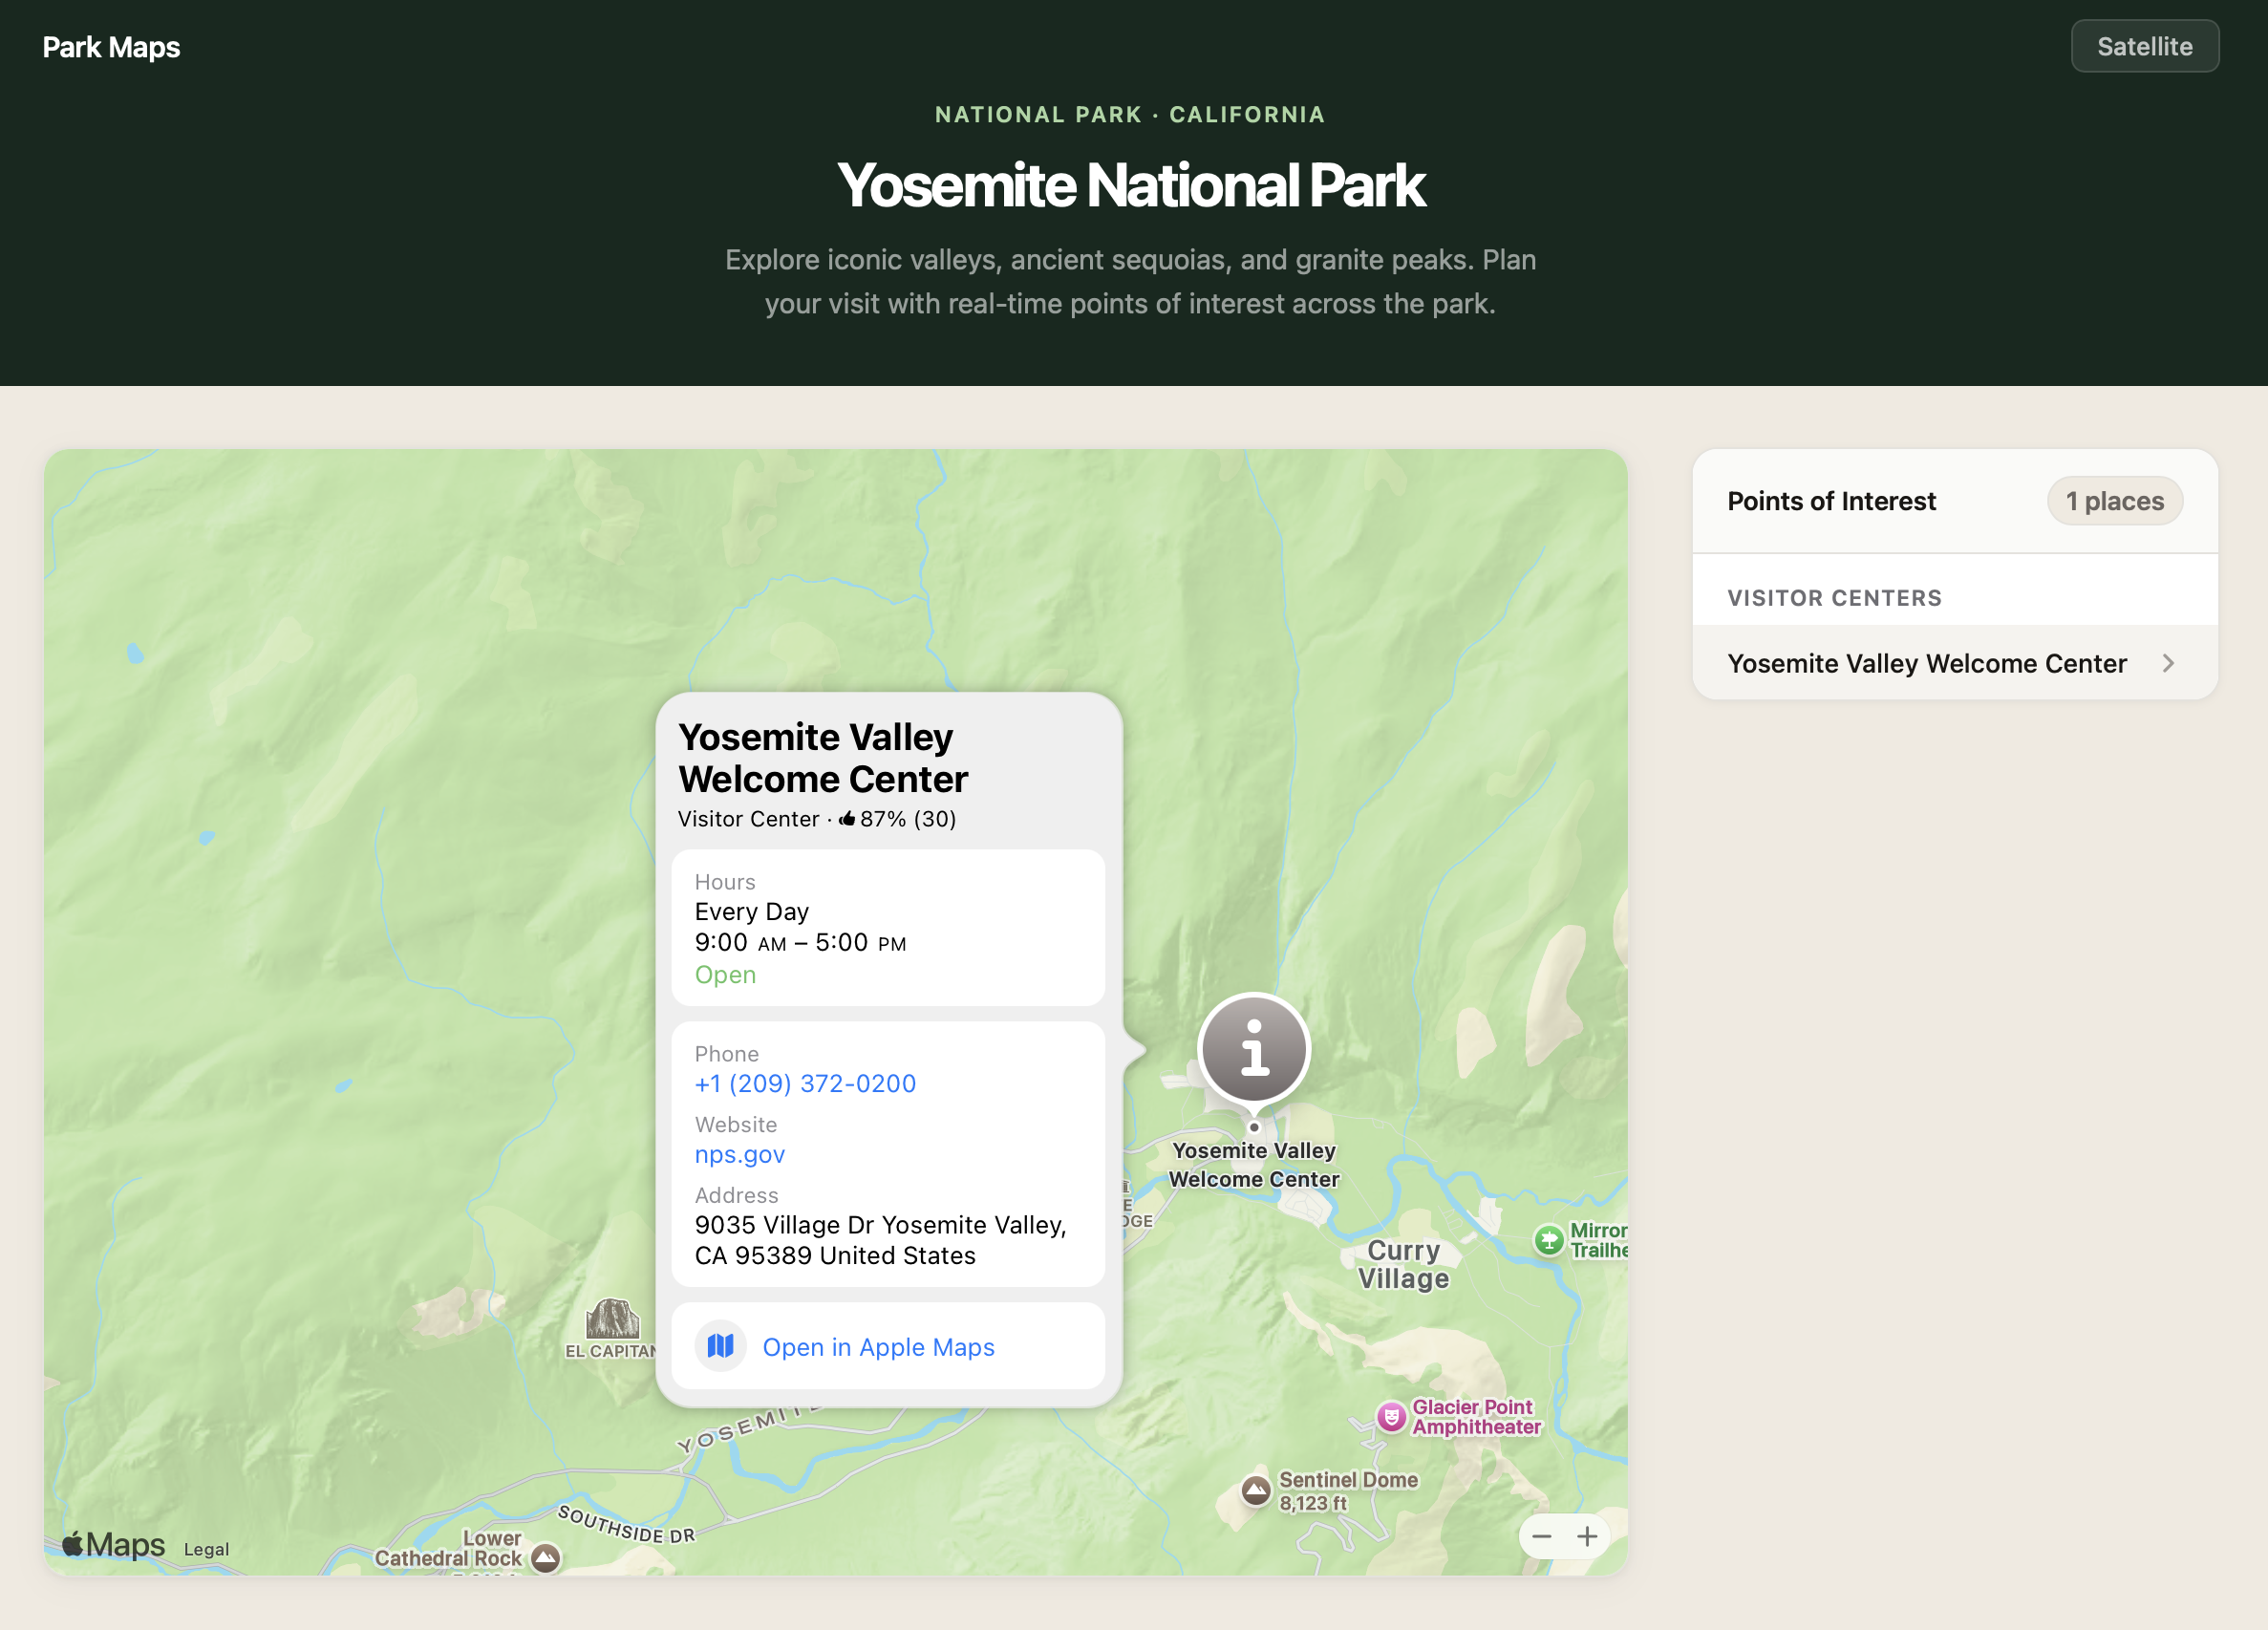
Task: Switch map to Satellite view
Action: [2144, 46]
